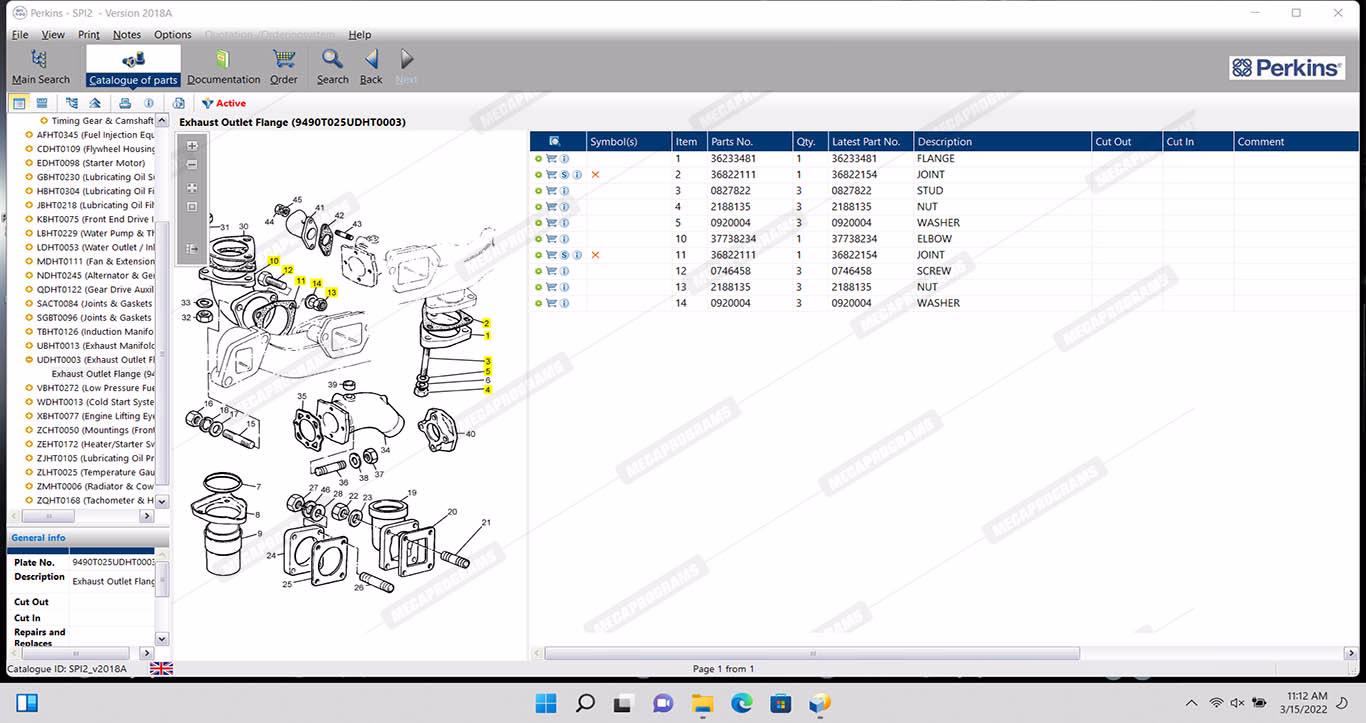Zoom out on diagram with minus icon
Viewport: 1366px width, 723px height.
point(192,165)
